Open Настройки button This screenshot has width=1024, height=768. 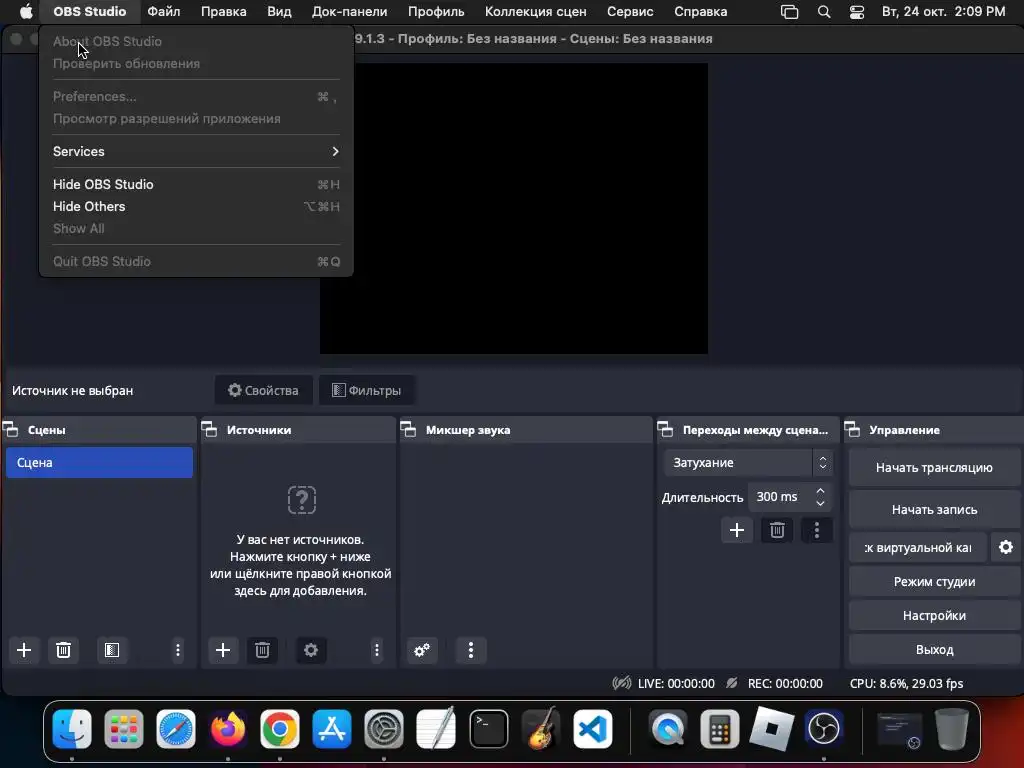[x=934, y=616]
